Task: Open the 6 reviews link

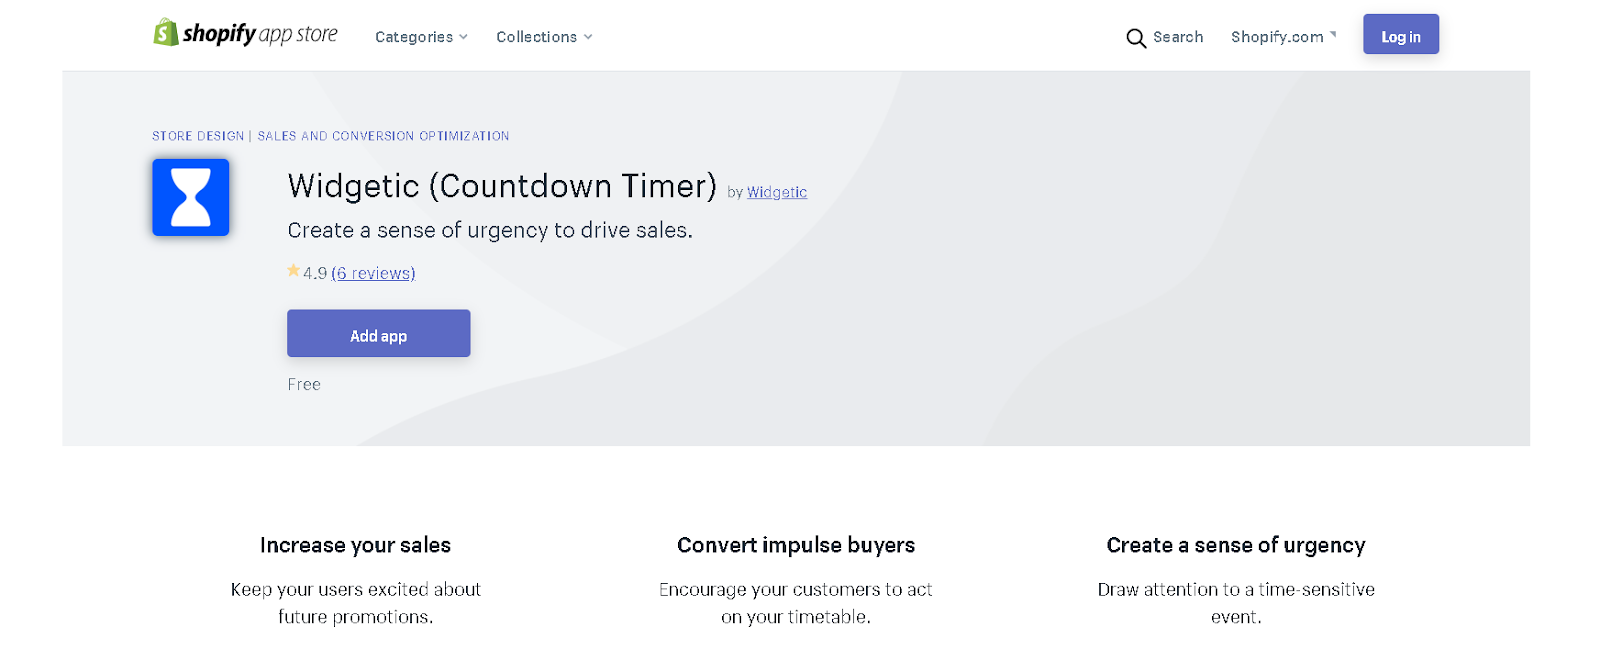Action: (x=373, y=273)
